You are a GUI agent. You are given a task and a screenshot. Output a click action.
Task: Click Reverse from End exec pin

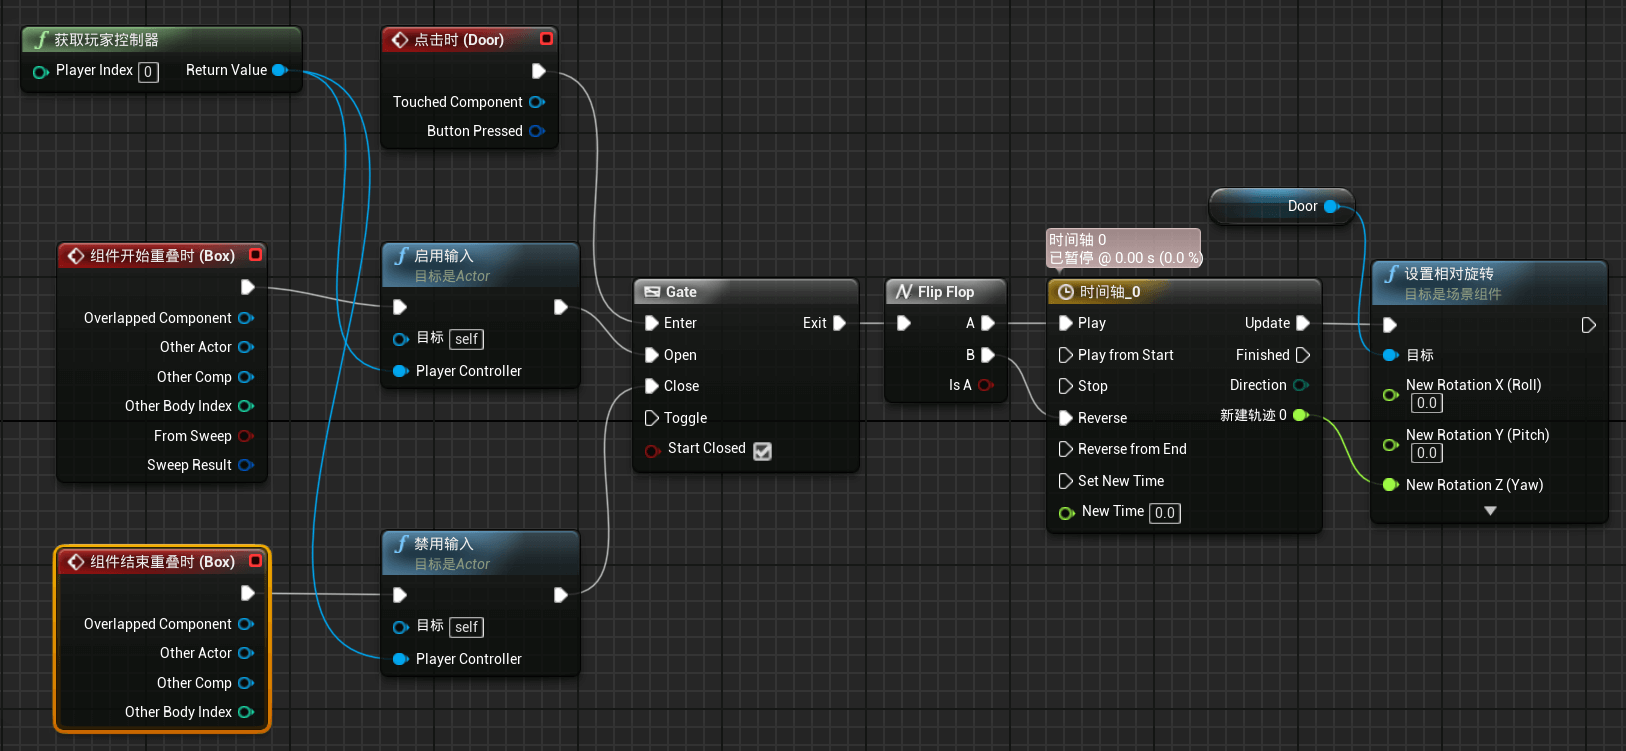(x=1066, y=449)
